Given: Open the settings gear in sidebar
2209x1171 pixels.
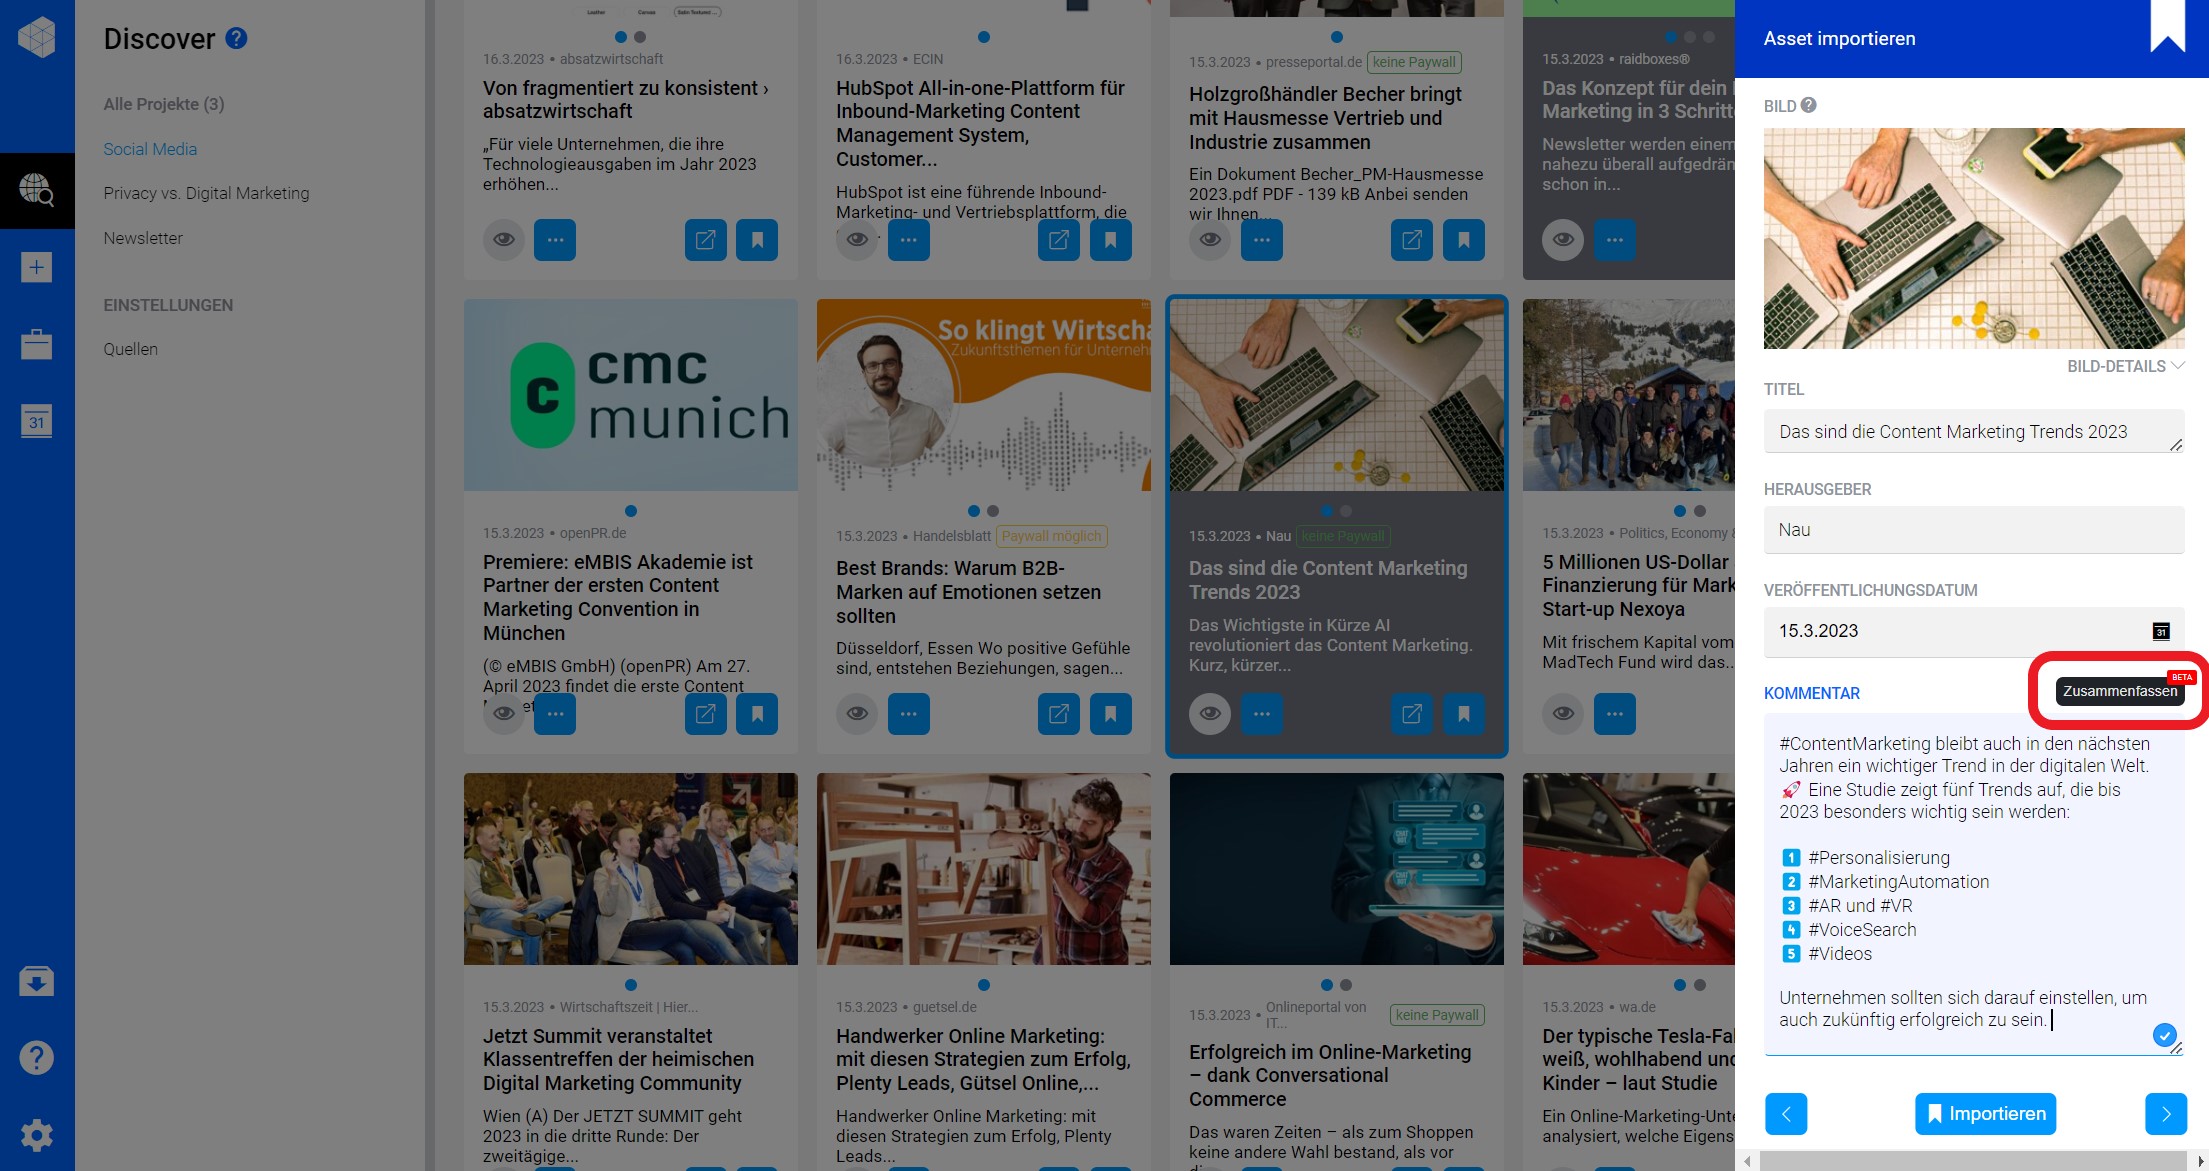Looking at the screenshot, I should (x=37, y=1135).
